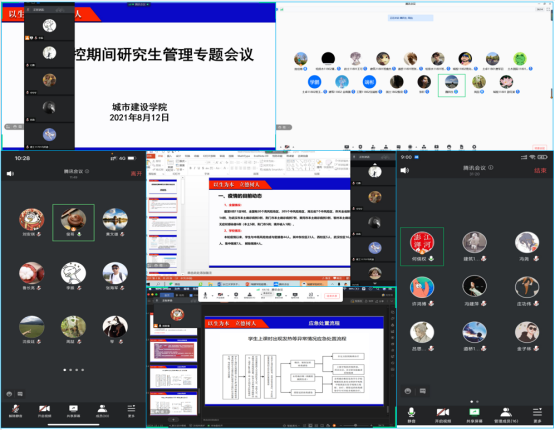555x430 pixels.
Task: Tap red 离开 leave button in left phone
Action: (136, 173)
